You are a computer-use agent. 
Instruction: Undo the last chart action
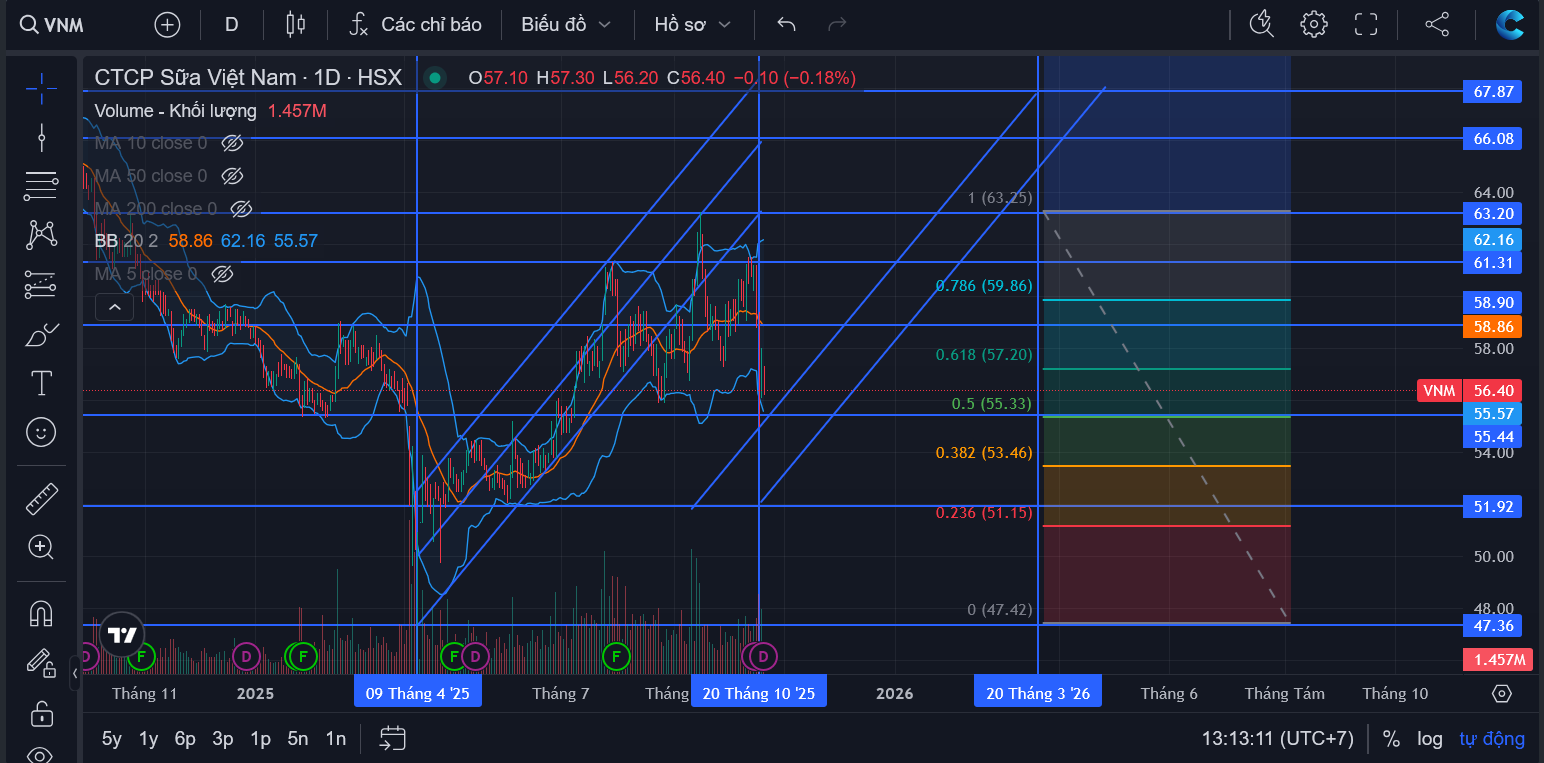(786, 25)
